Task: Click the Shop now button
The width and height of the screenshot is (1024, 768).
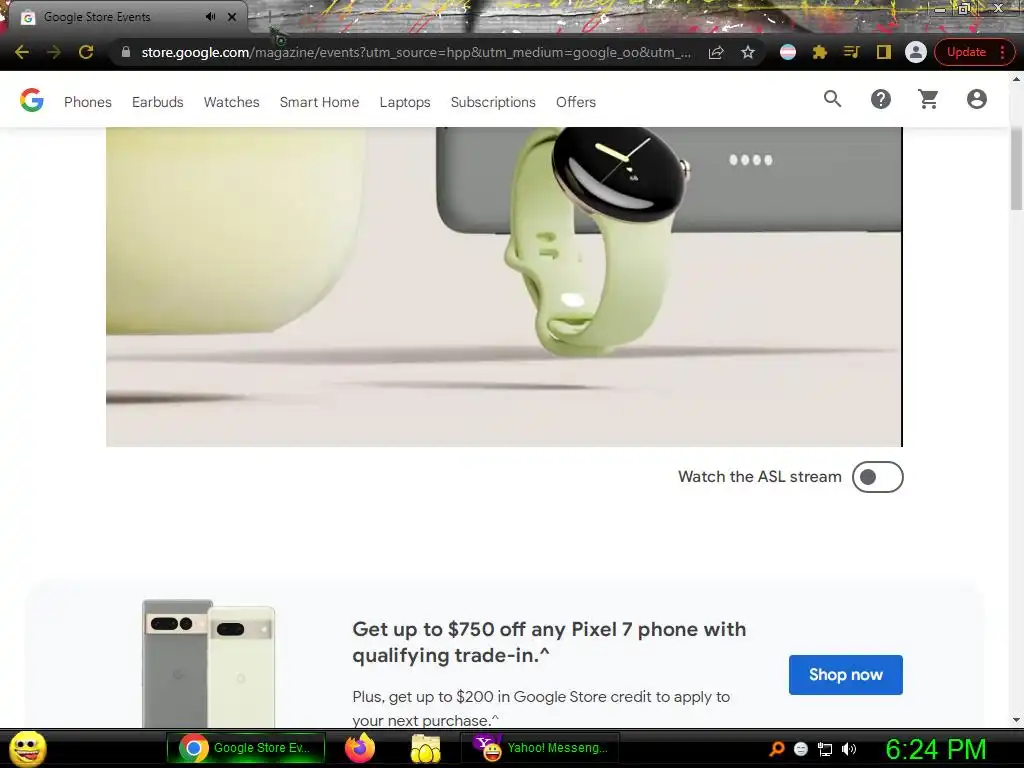Action: click(846, 675)
